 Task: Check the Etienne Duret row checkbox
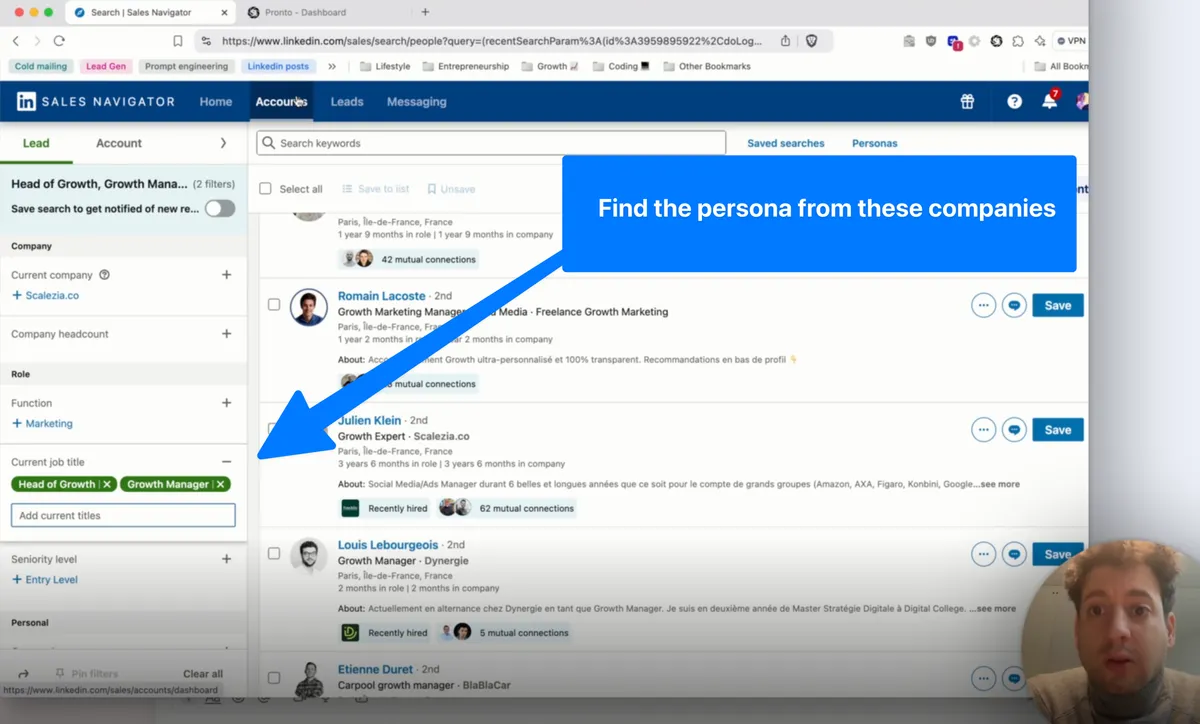[274, 677]
